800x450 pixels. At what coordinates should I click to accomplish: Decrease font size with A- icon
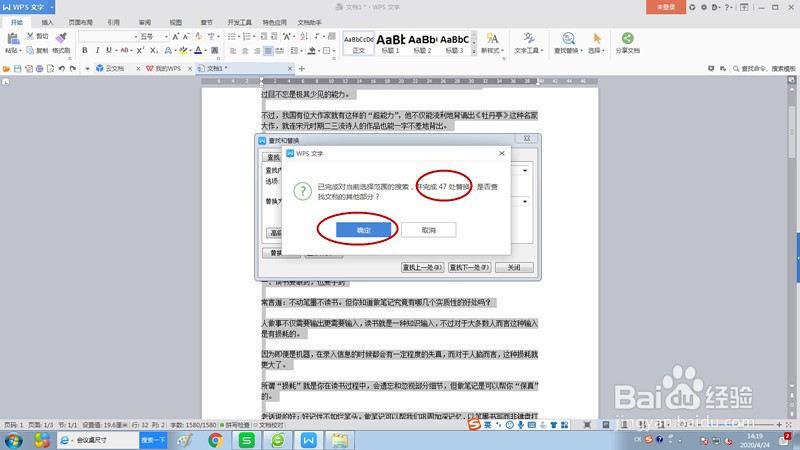[x=186, y=36]
